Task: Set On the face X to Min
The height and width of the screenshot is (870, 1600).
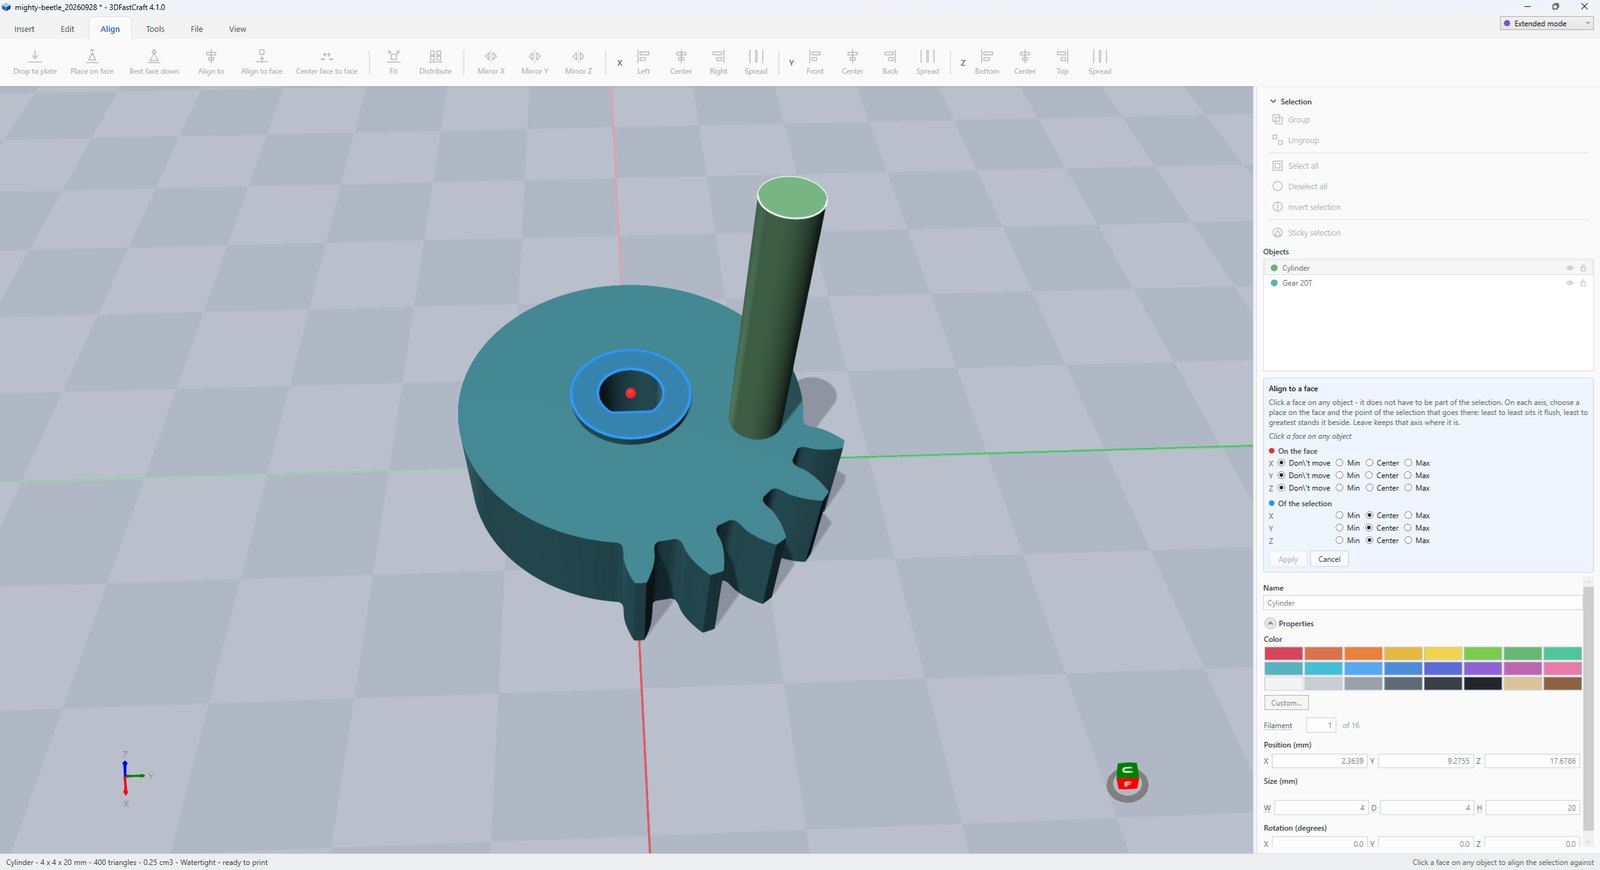Action: pyautogui.click(x=1340, y=463)
